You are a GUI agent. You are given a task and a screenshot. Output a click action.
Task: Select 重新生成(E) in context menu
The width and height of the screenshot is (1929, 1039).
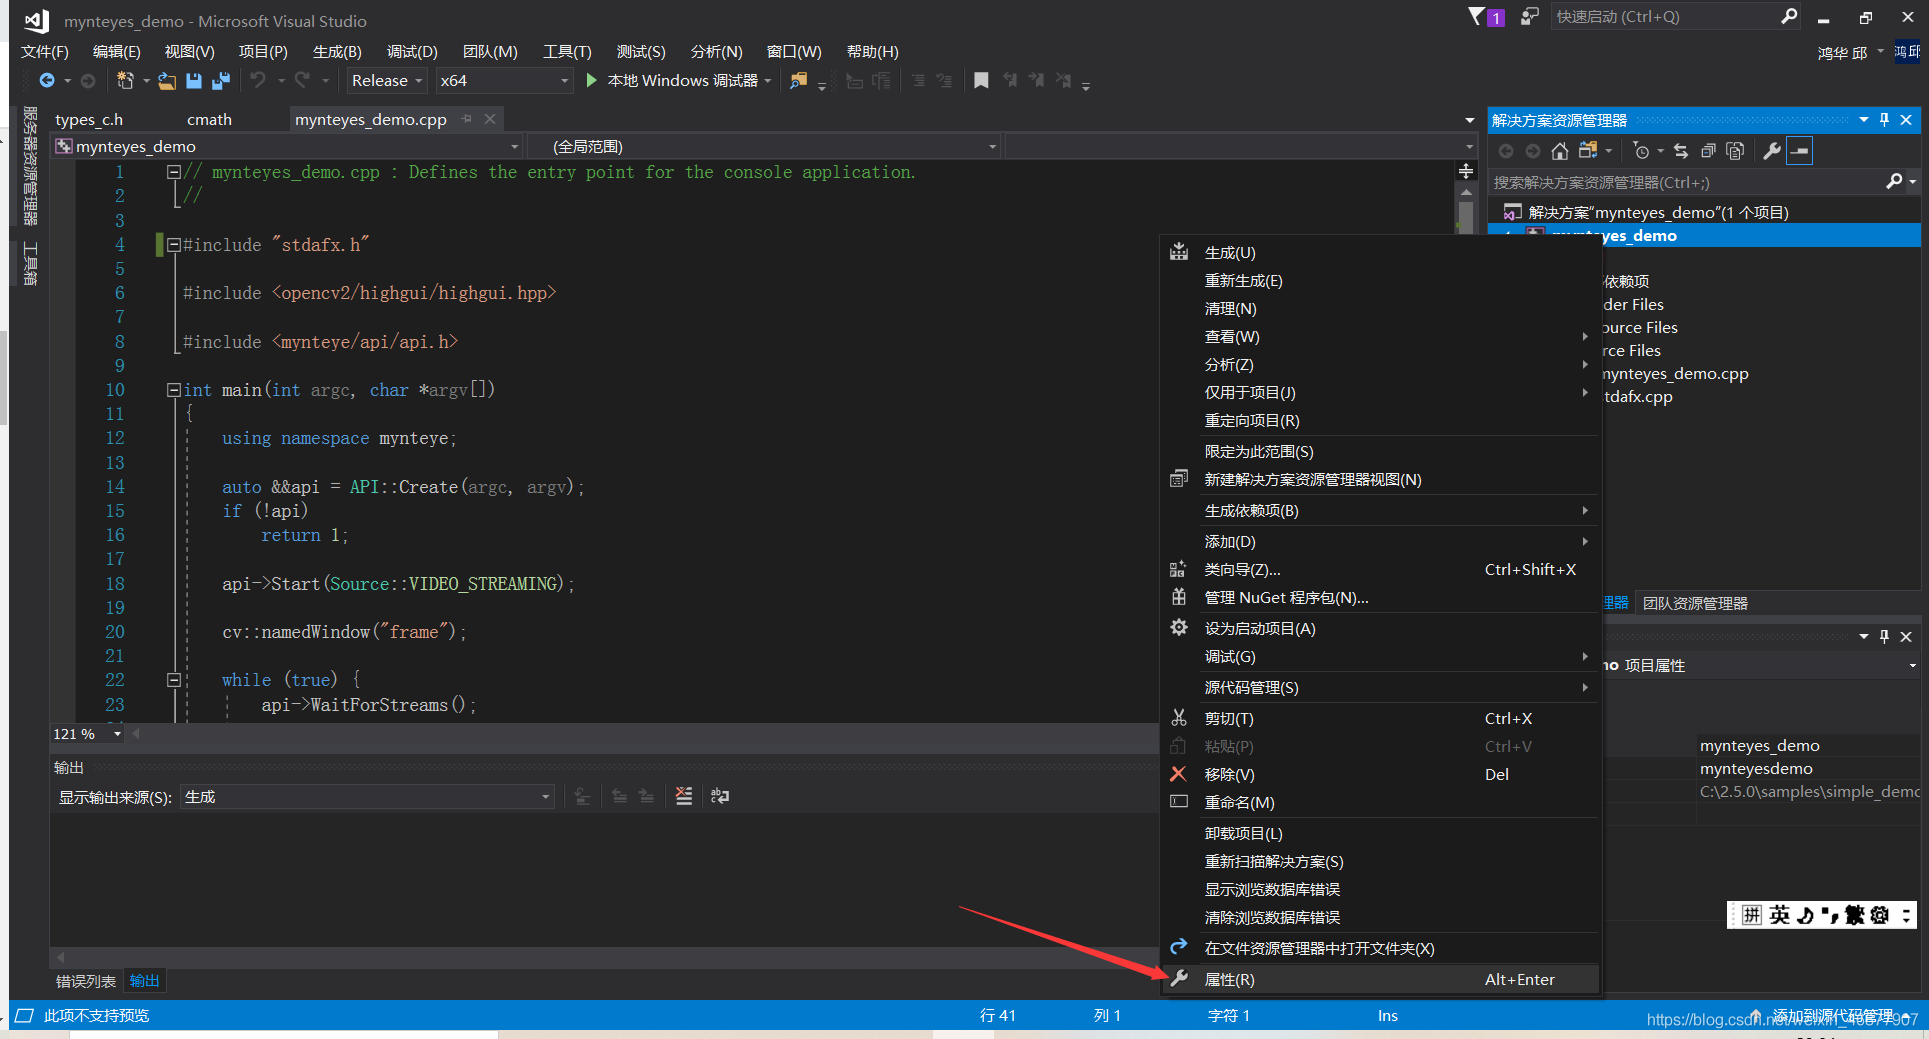[x=1379, y=281]
